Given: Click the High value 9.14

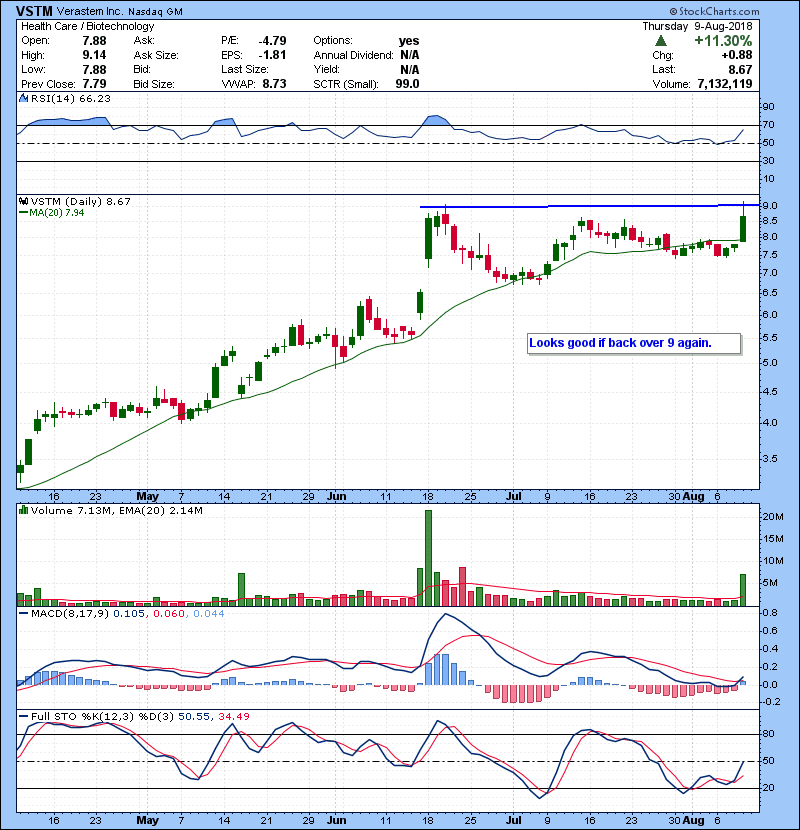Looking at the screenshot, I should coord(94,55).
